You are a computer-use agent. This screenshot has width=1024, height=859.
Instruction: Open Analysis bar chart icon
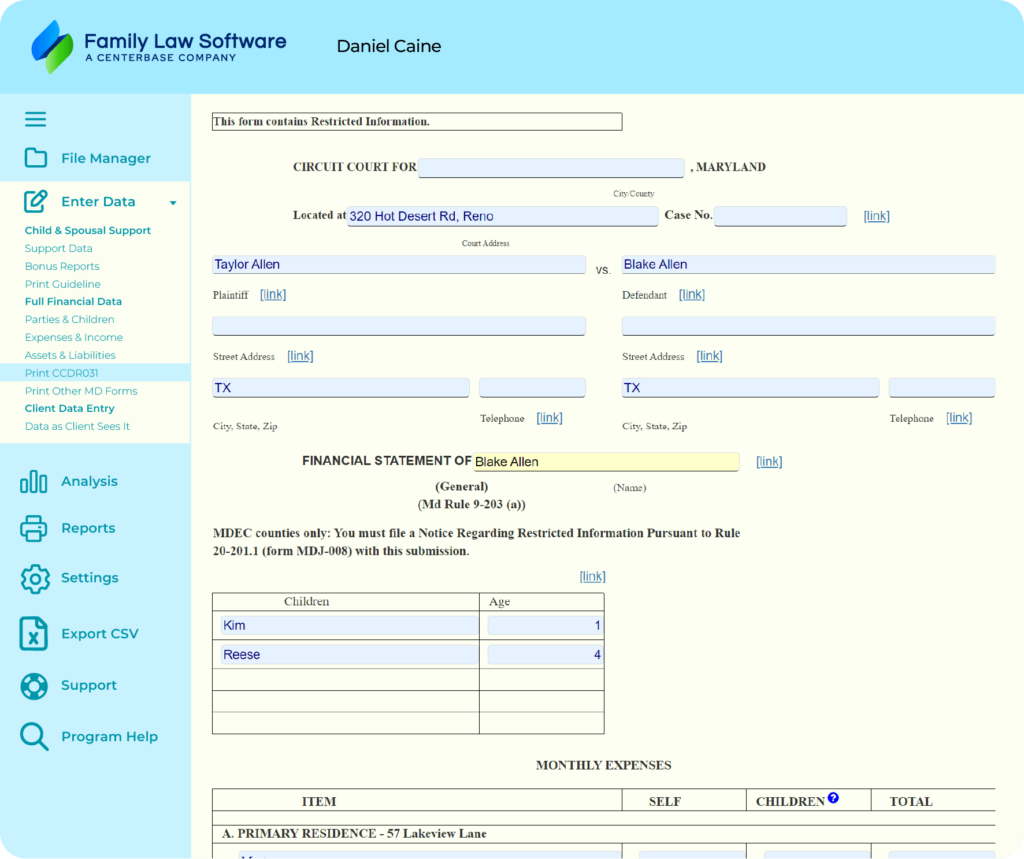point(34,481)
